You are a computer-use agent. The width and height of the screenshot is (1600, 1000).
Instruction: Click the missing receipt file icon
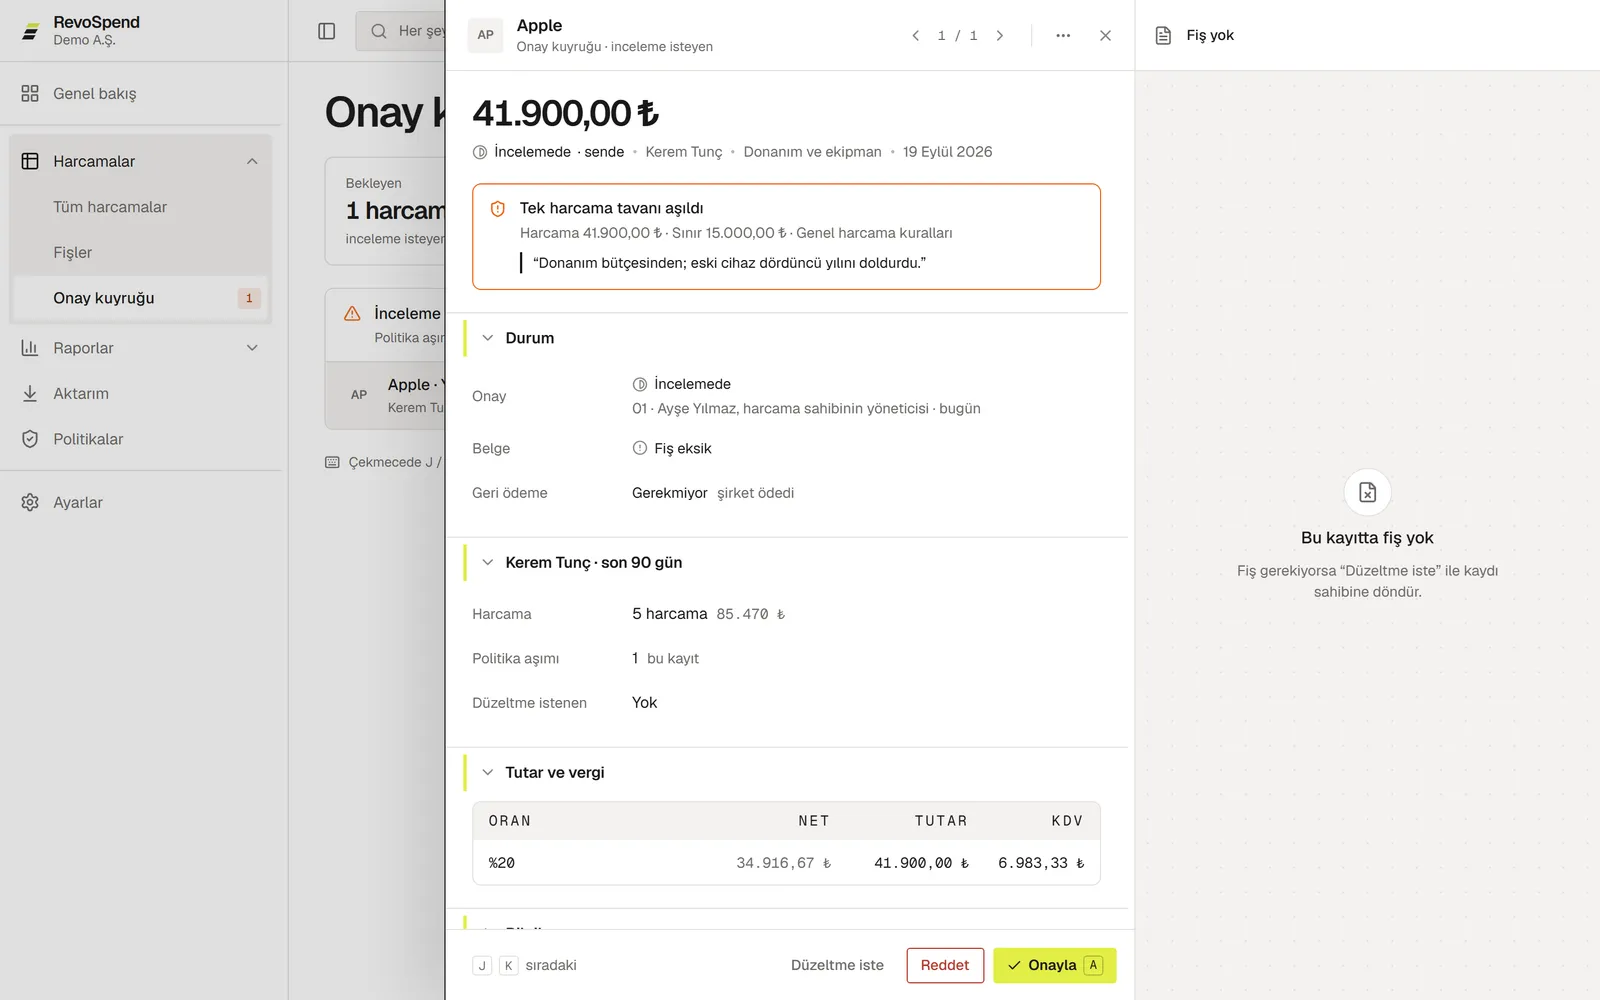pos(1367,492)
